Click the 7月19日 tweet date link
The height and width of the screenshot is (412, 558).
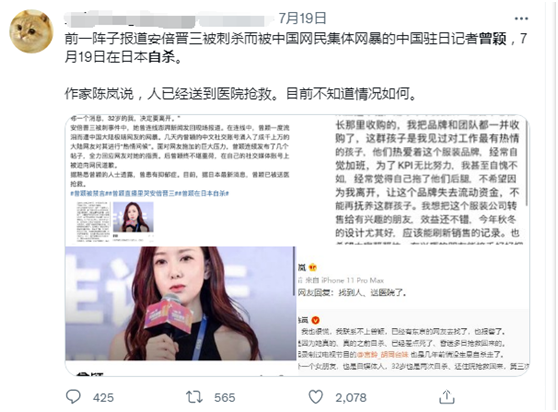(x=302, y=18)
